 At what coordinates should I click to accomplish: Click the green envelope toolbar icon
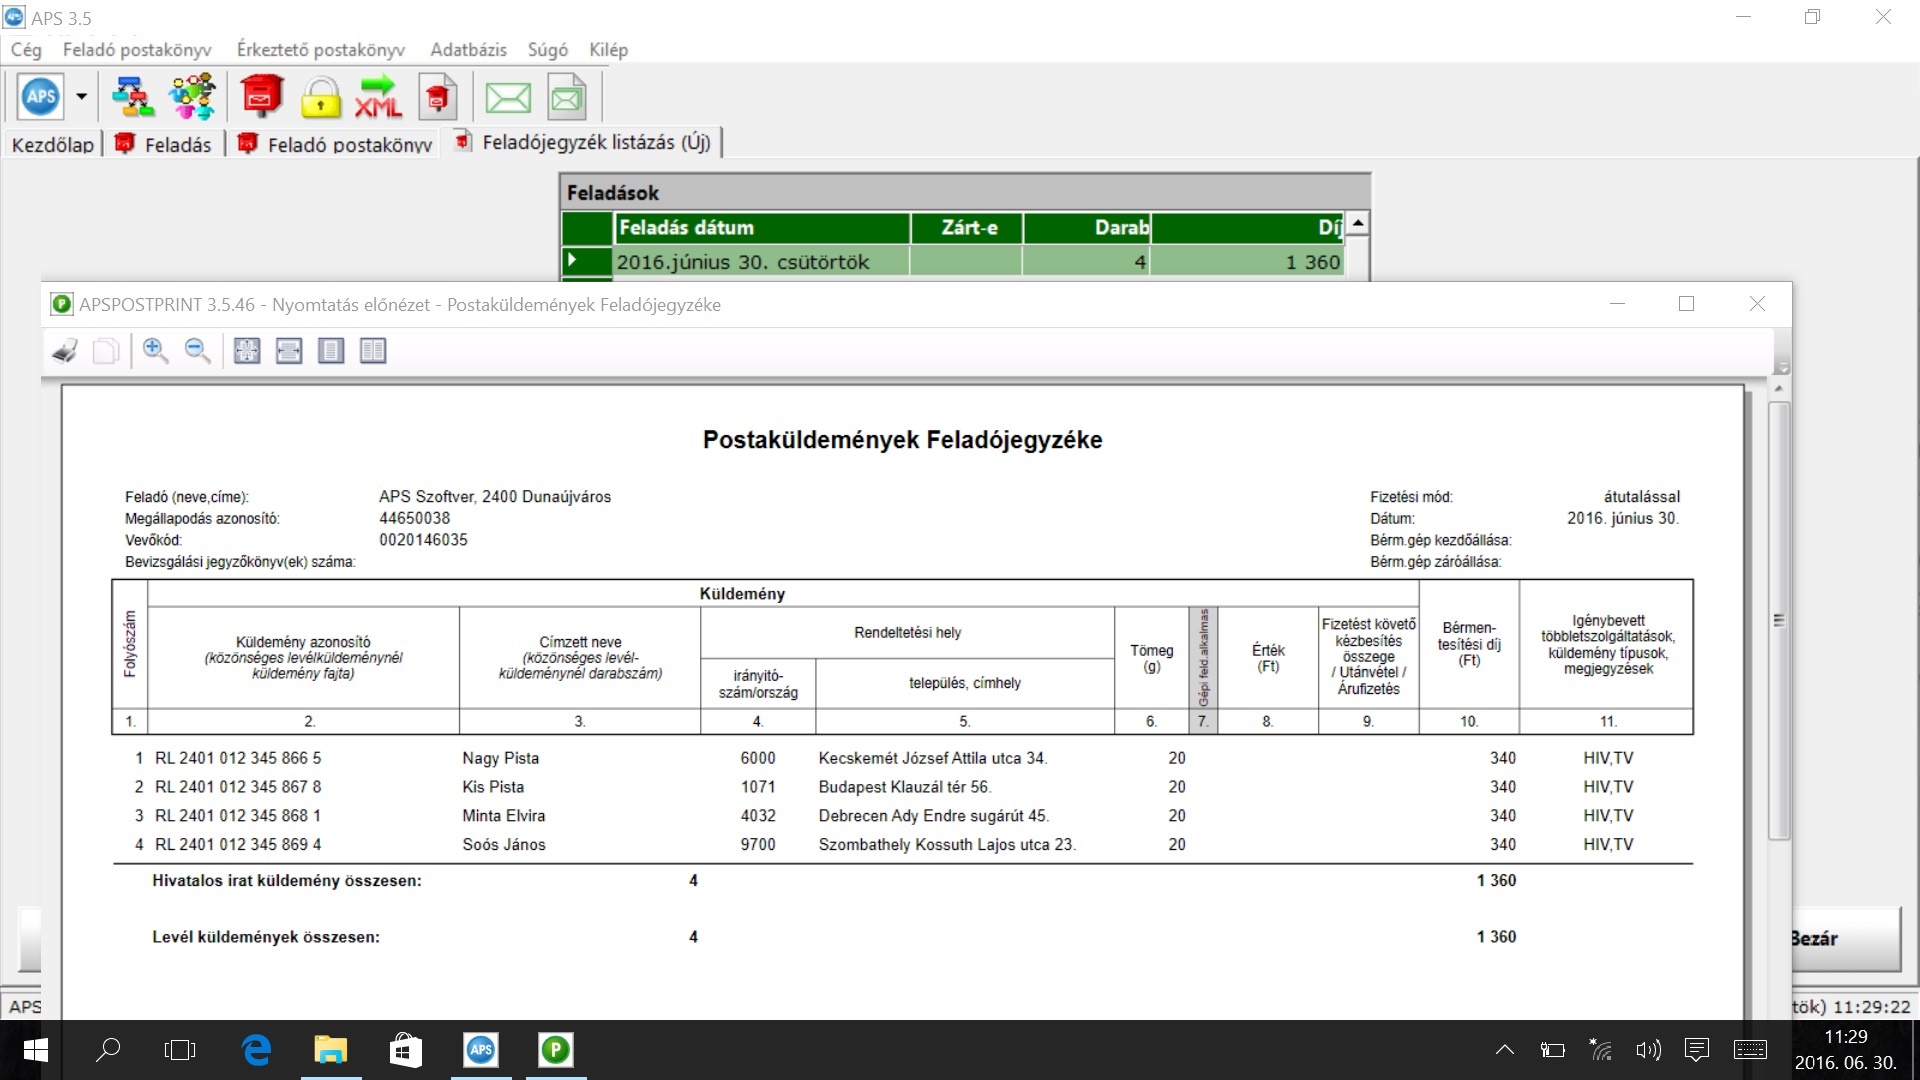(x=508, y=98)
